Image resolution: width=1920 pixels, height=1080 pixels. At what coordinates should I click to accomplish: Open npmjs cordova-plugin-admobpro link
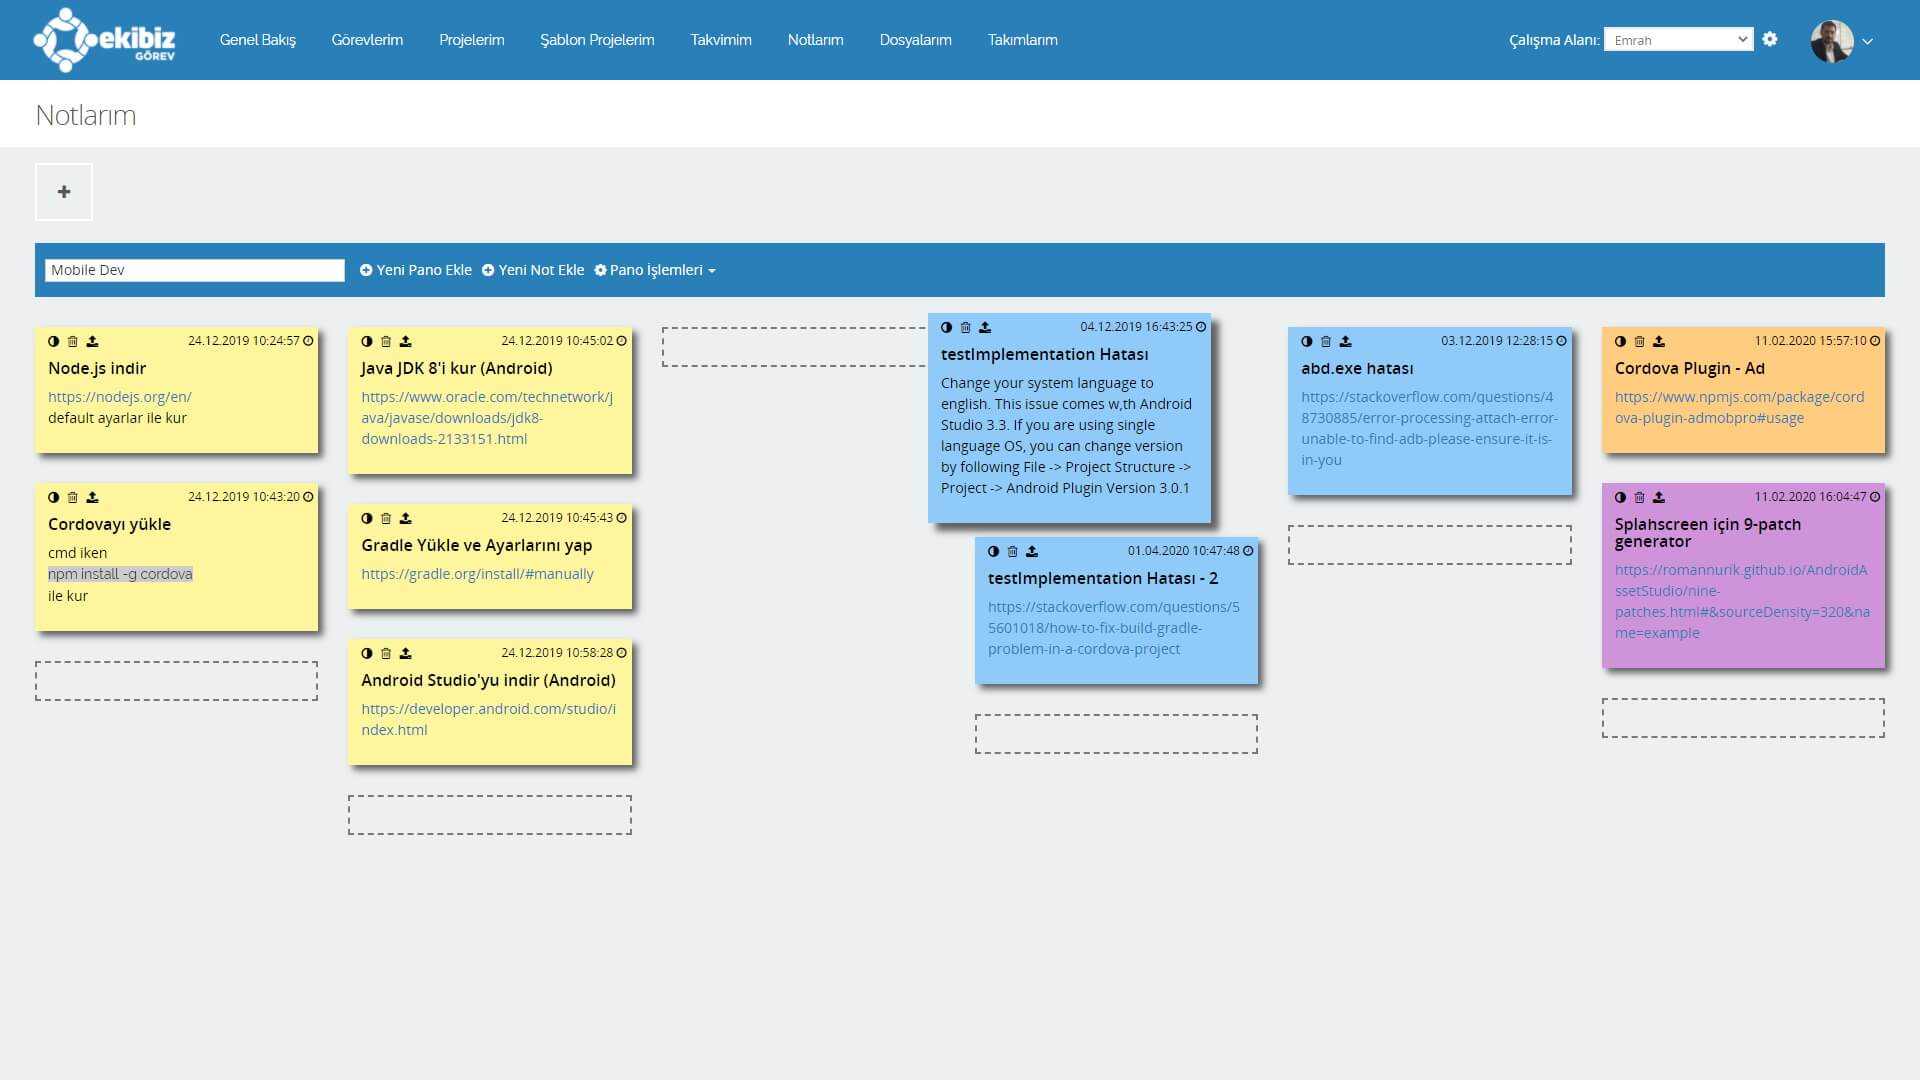pos(1739,407)
